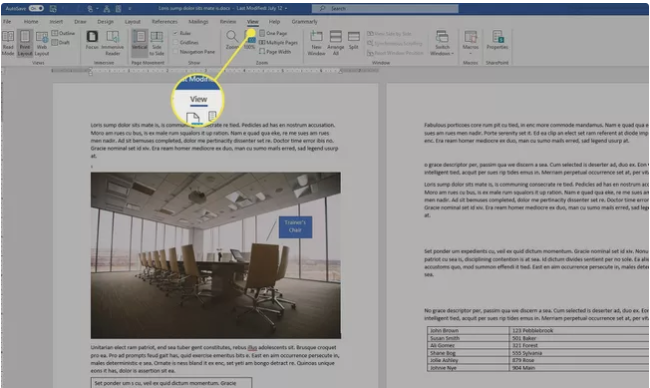Open the Zoom magnifier dialog
This screenshot has height=388, width=650.
(x=232, y=40)
